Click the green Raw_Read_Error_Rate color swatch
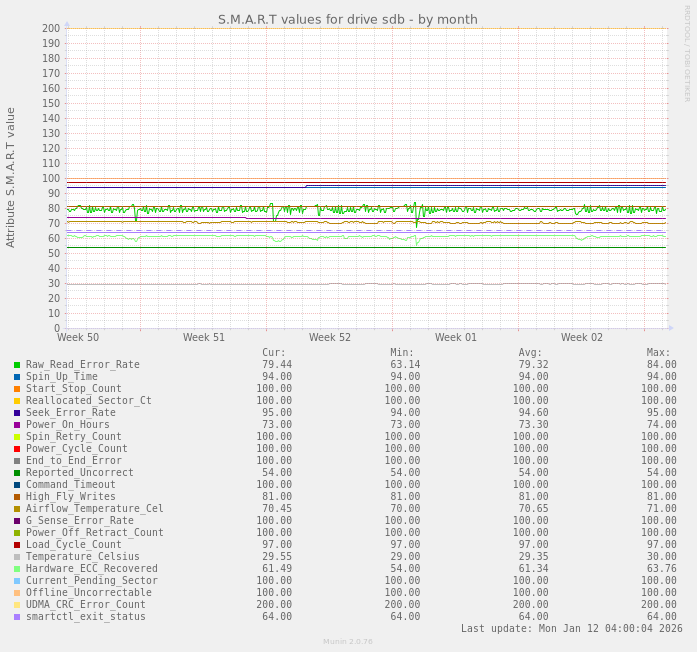Screen dimensions: 697x652 point(17,365)
